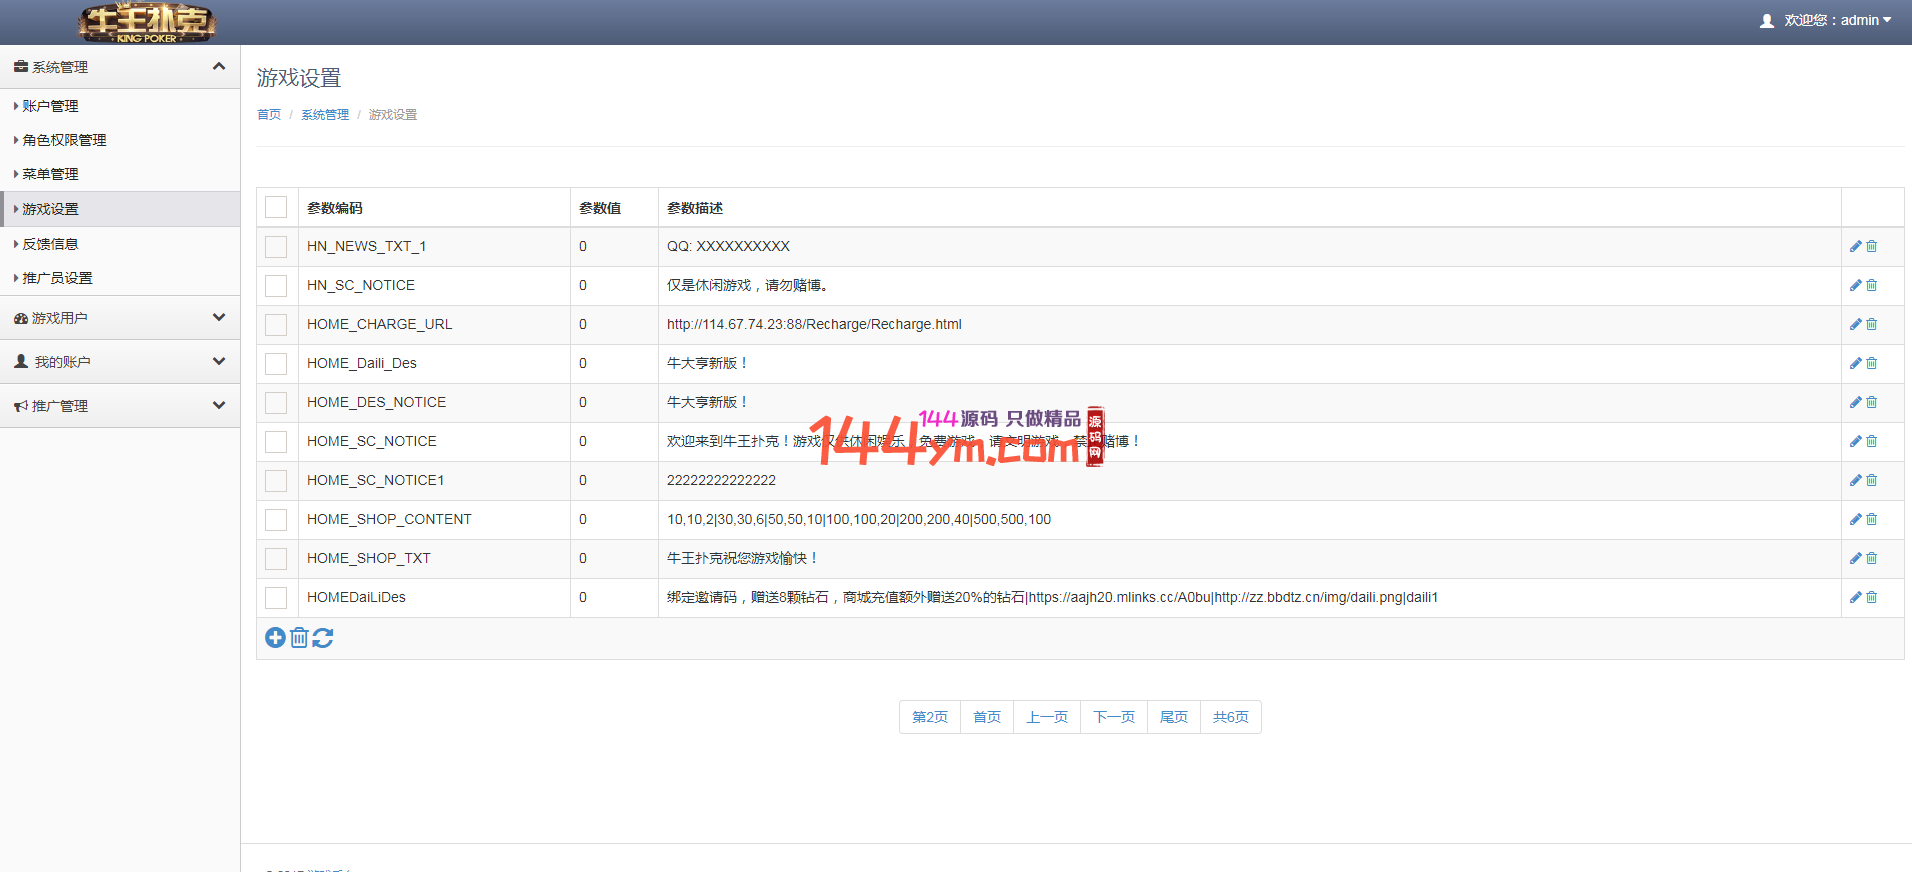This screenshot has width=1912, height=872.
Task: Expand the 推广管理 sidebar section
Action: 120,406
